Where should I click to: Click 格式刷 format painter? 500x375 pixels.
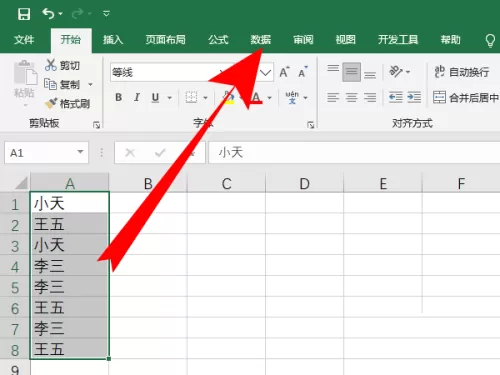click(67, 104)
